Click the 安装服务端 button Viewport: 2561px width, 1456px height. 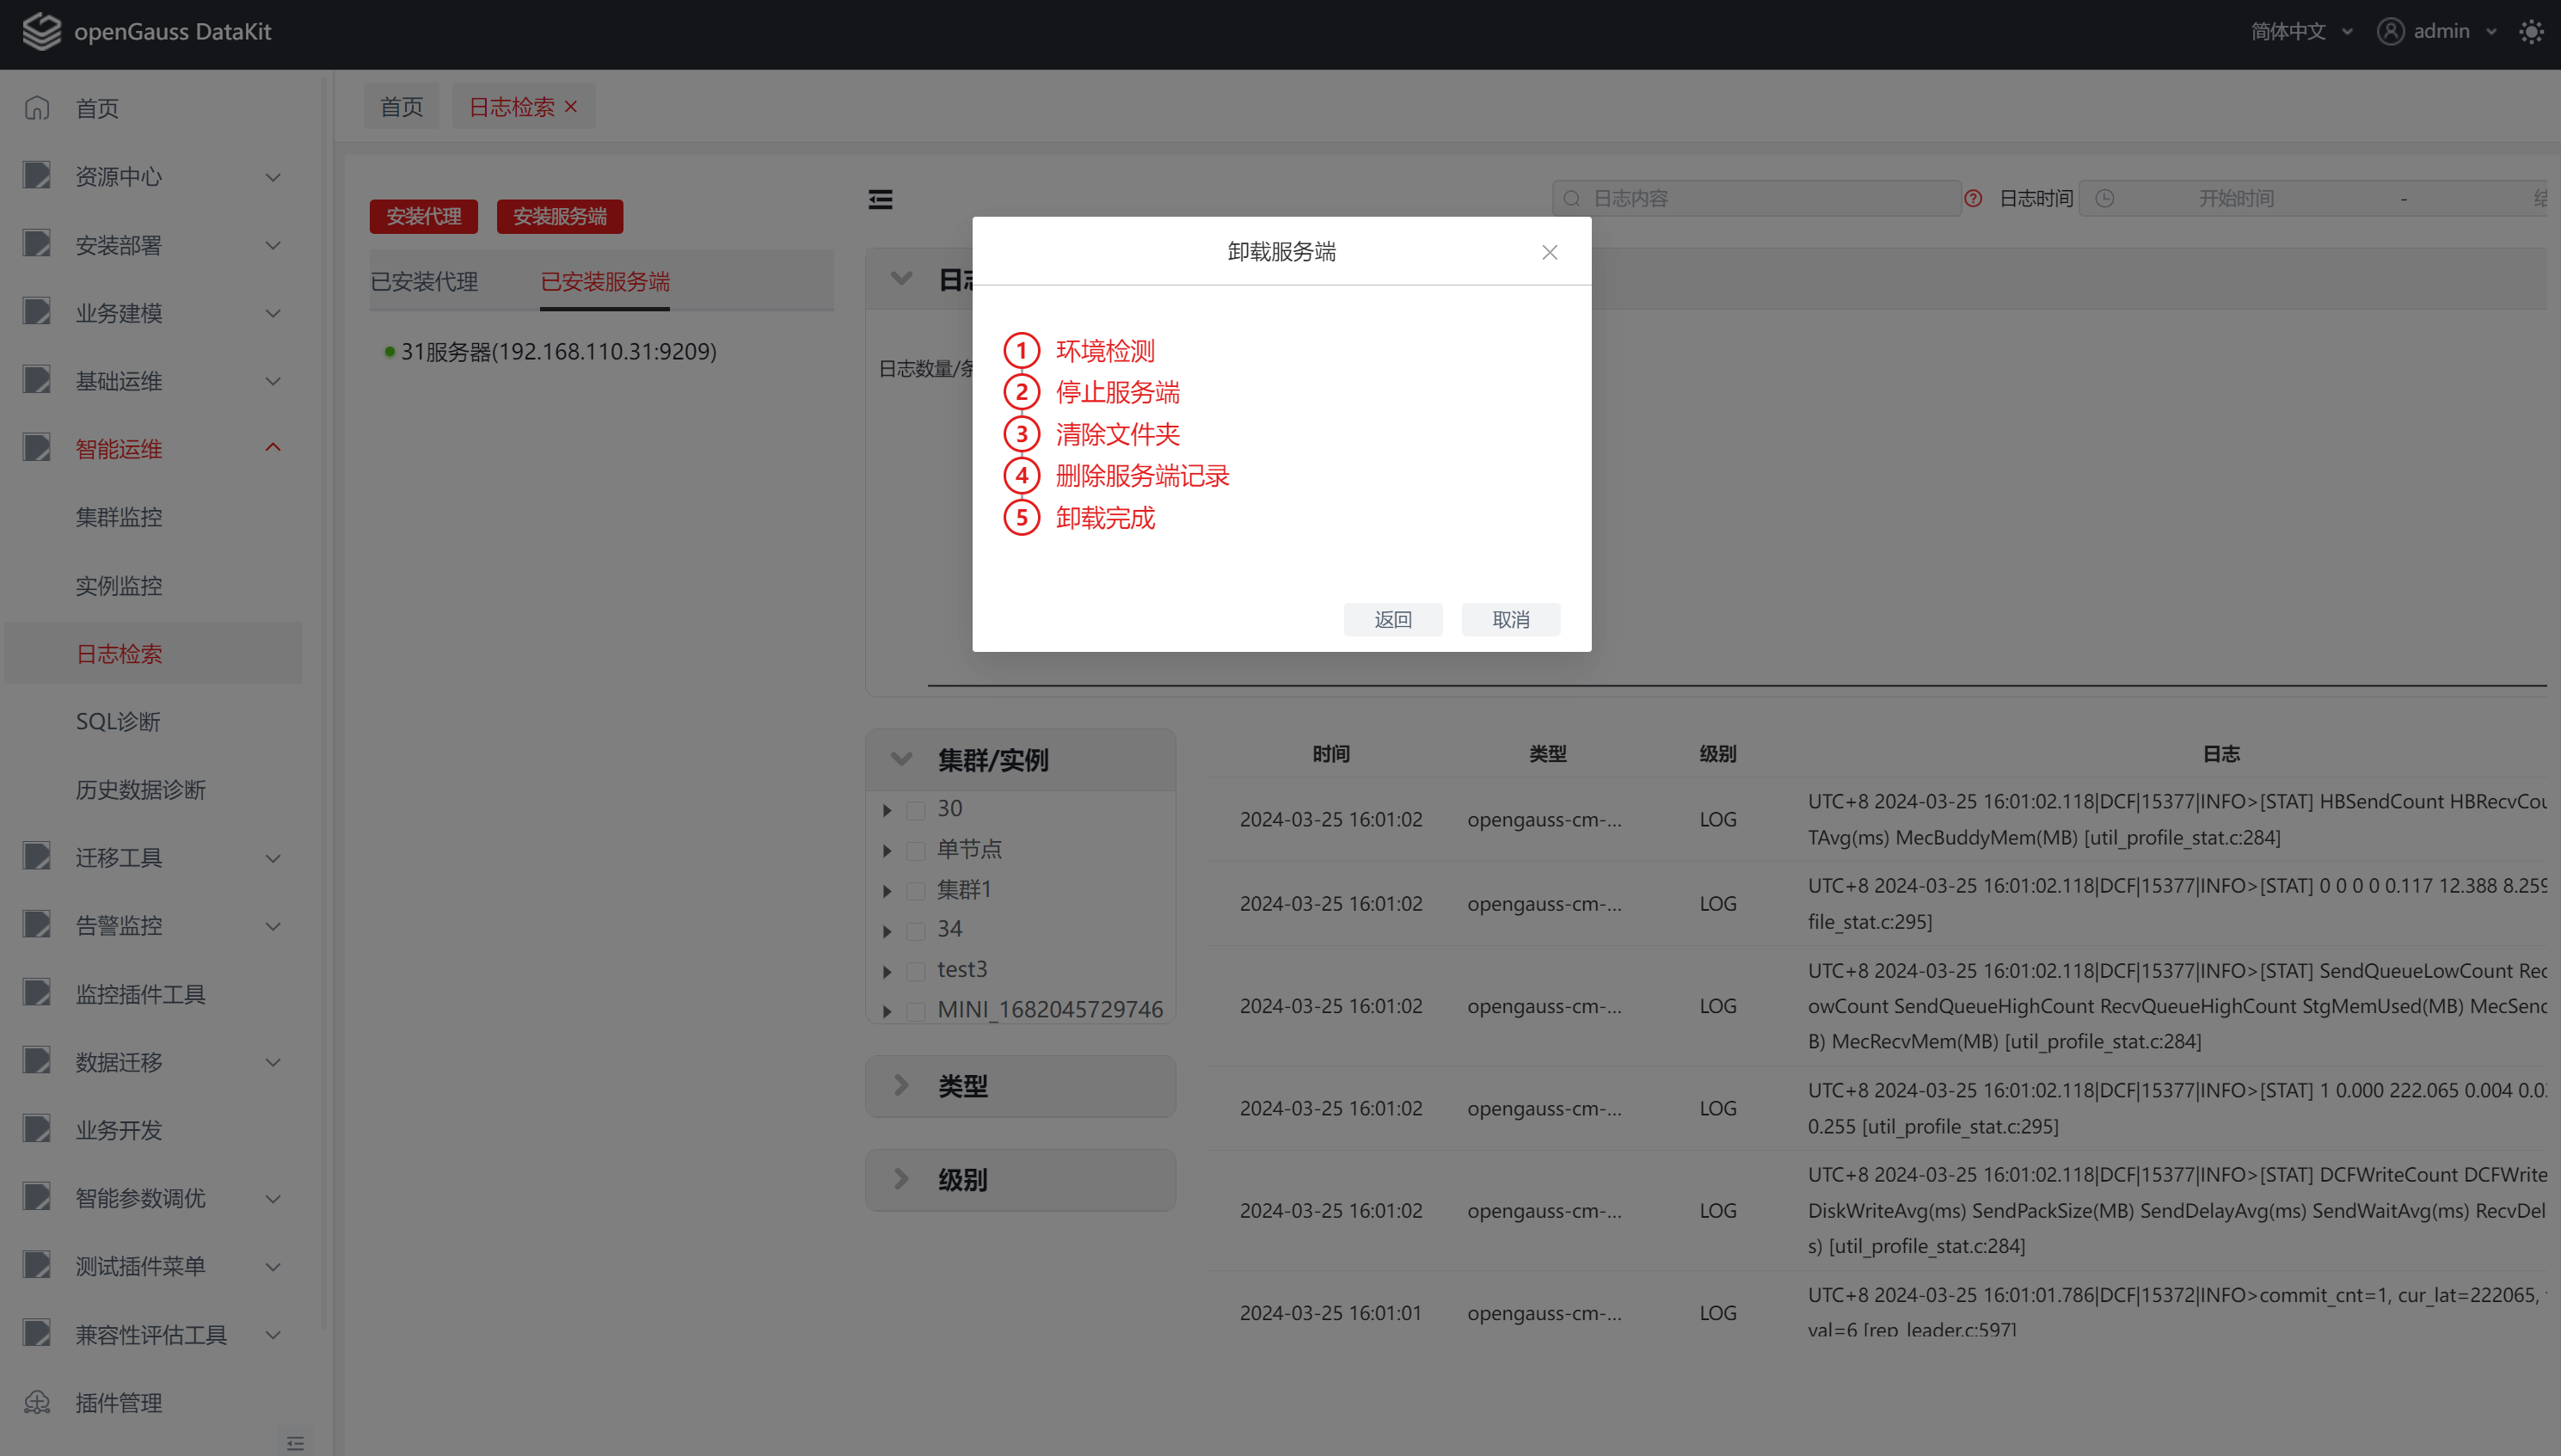[560, 216]
